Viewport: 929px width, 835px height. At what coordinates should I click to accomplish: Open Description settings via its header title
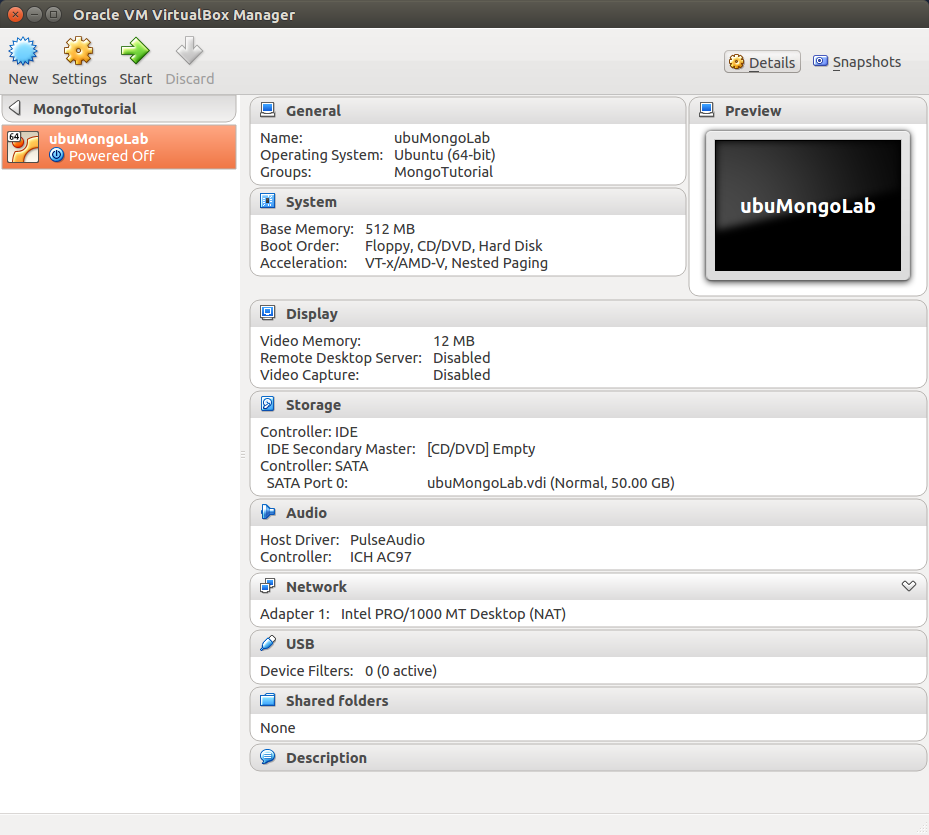coord(326,758)
